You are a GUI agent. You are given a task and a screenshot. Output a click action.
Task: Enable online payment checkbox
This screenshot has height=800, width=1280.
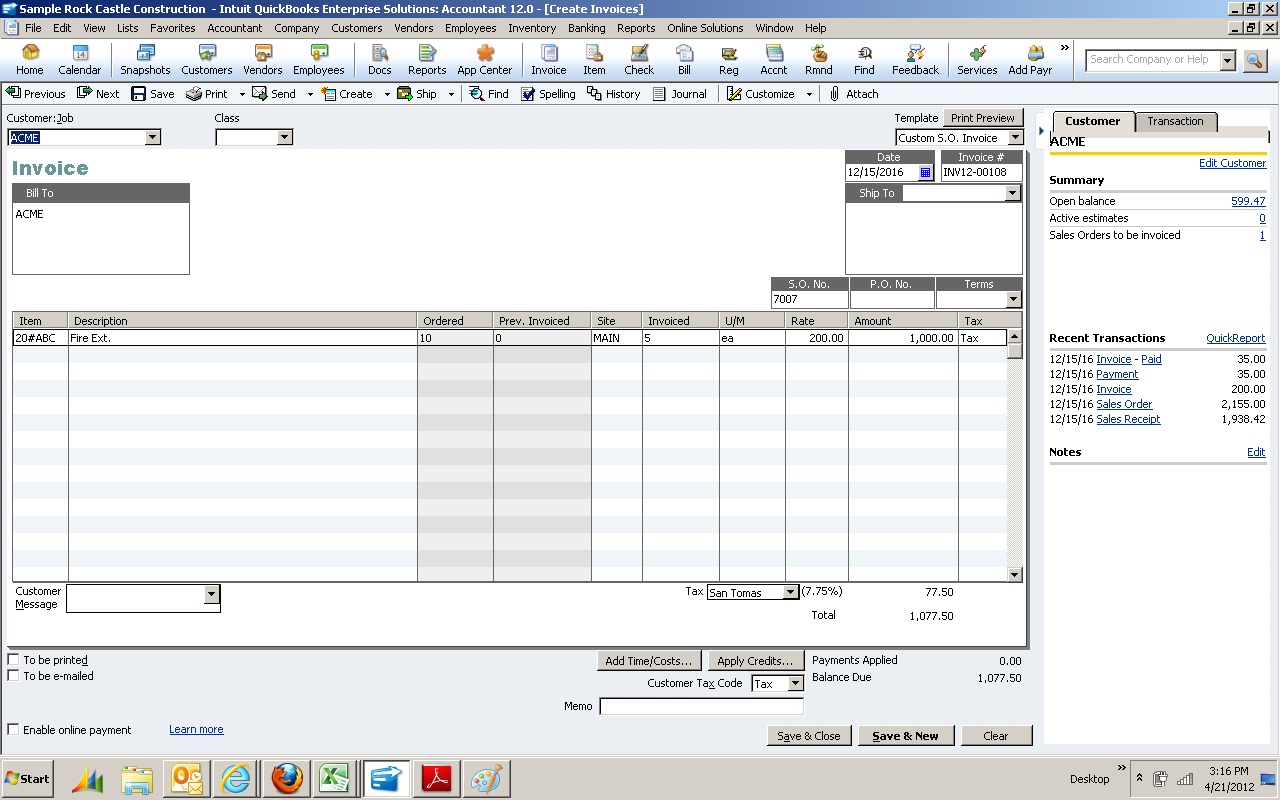tap(13, 730)
